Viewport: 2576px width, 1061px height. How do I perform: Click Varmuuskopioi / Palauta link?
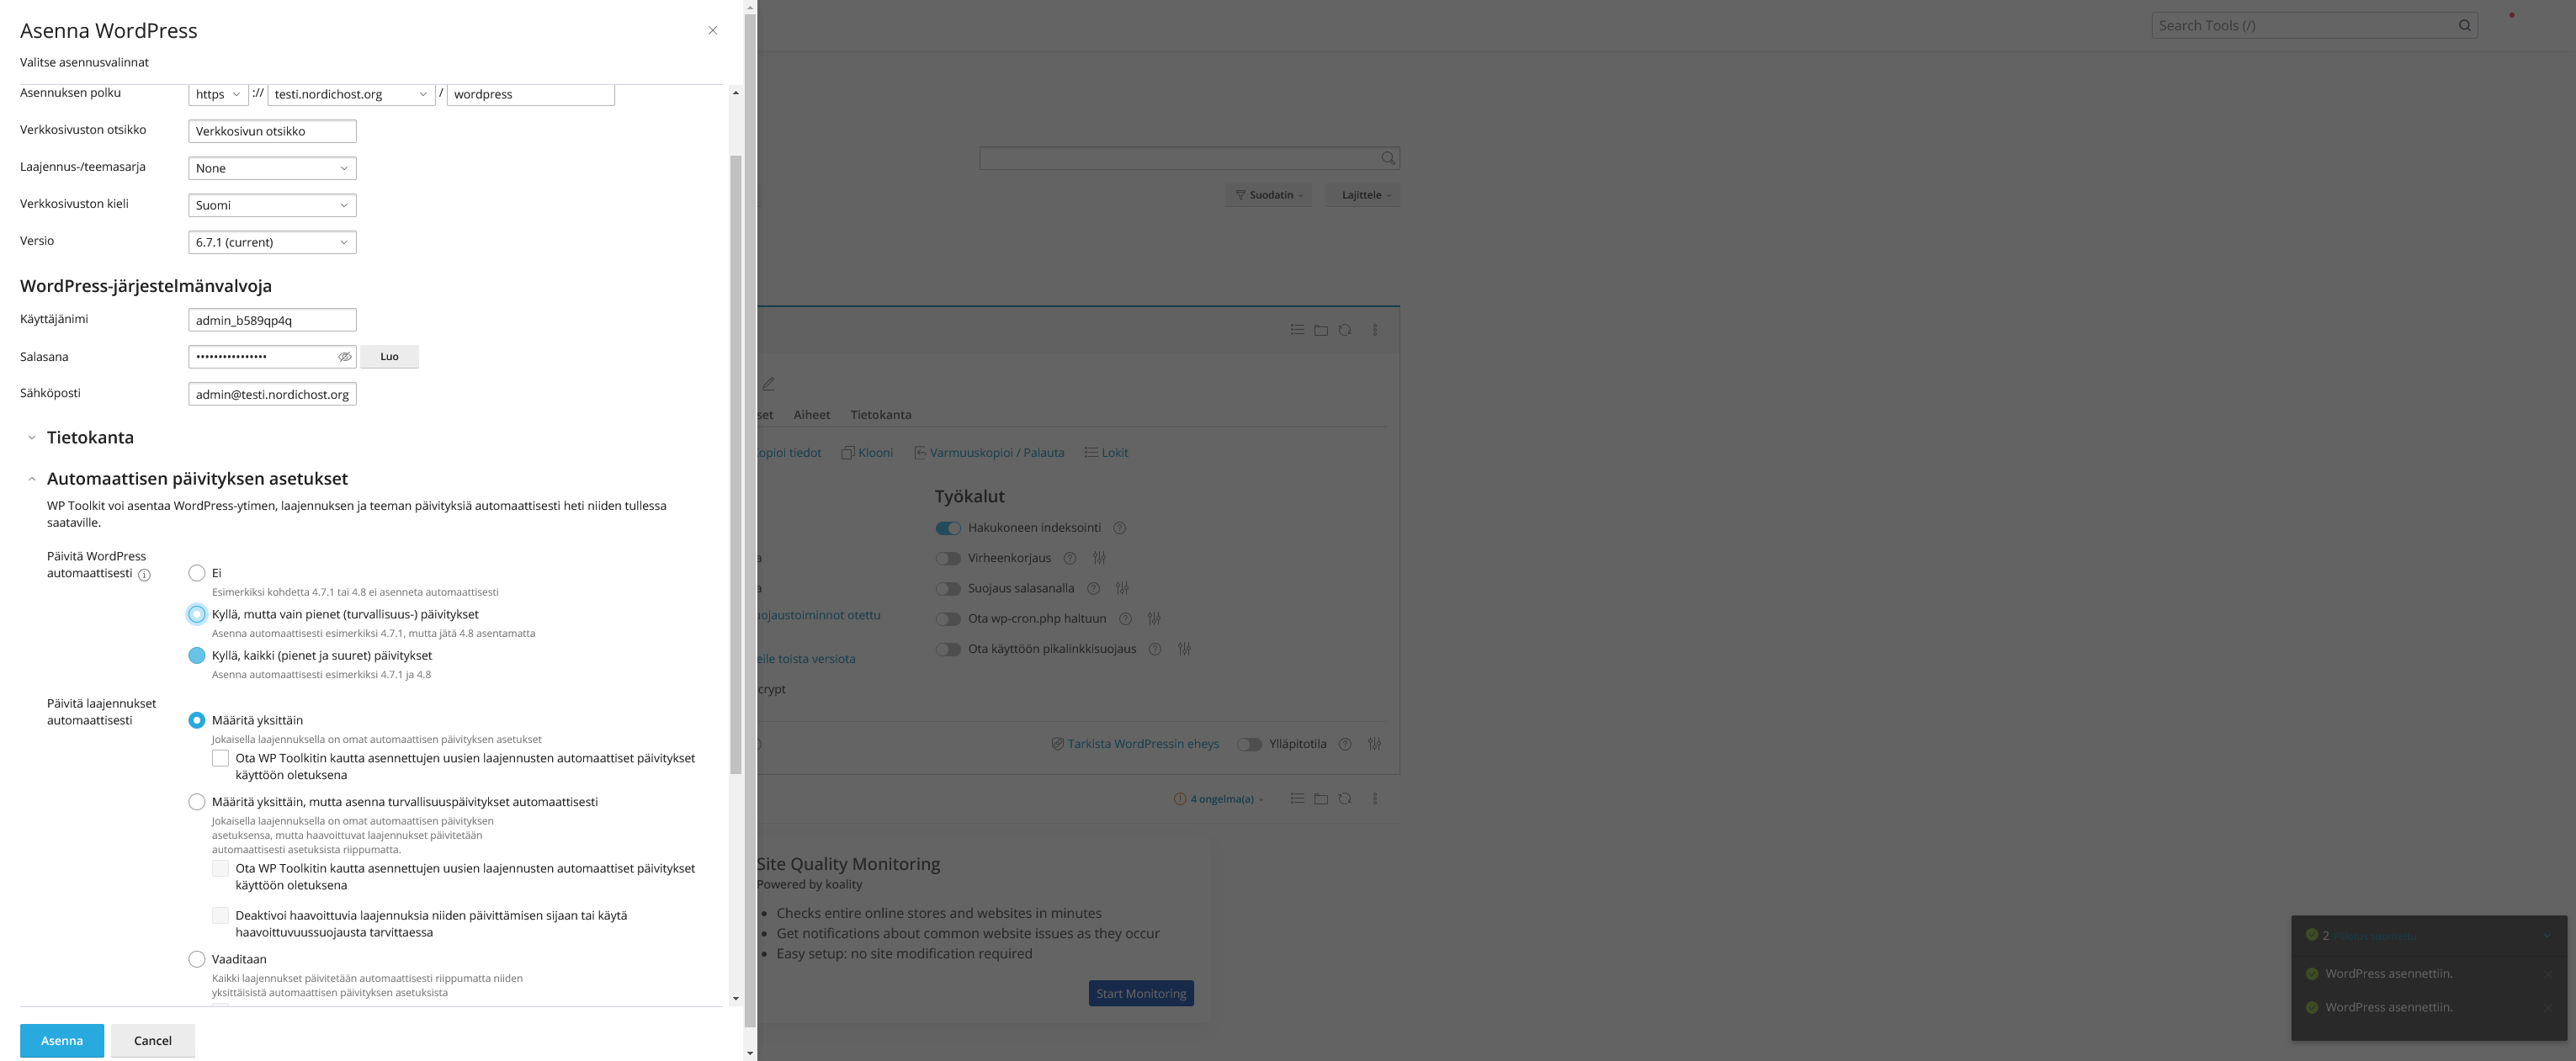click(989, 453)
